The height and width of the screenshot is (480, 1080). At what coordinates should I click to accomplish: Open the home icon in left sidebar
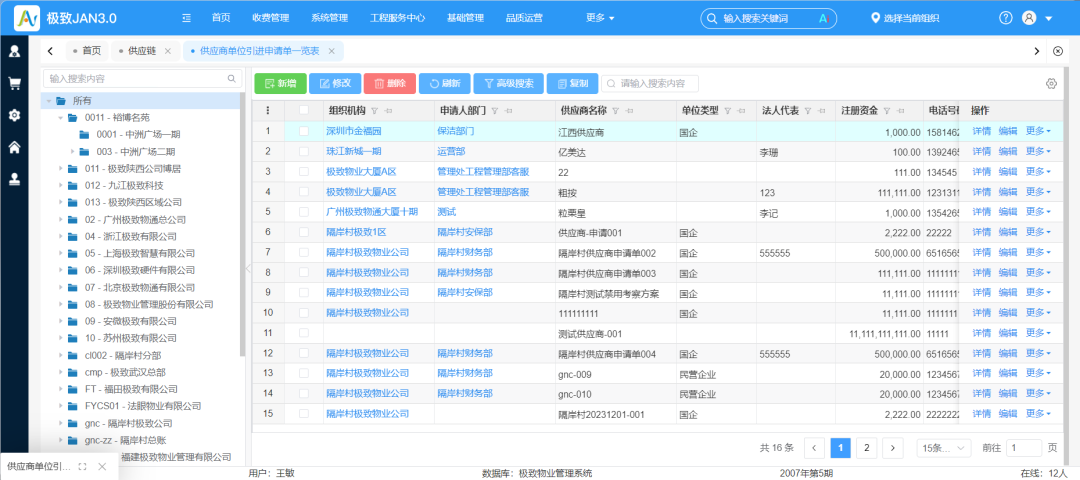[x=14, y=147]
